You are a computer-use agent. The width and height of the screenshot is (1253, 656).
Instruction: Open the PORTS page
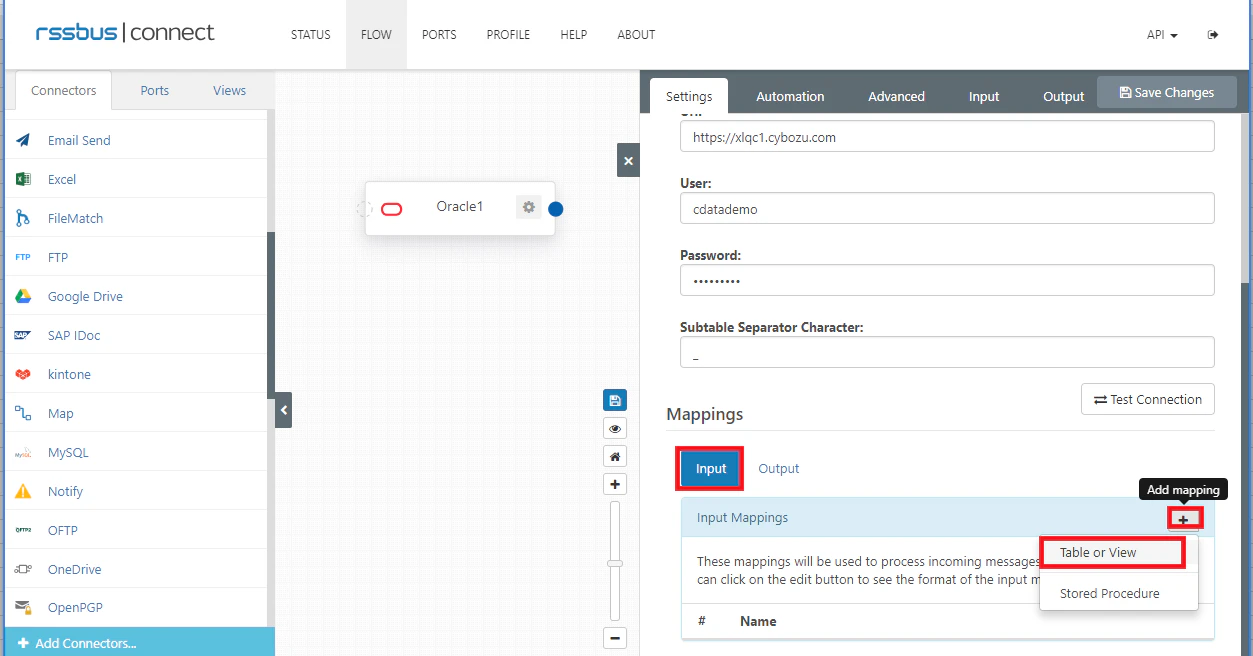(439, 35)
